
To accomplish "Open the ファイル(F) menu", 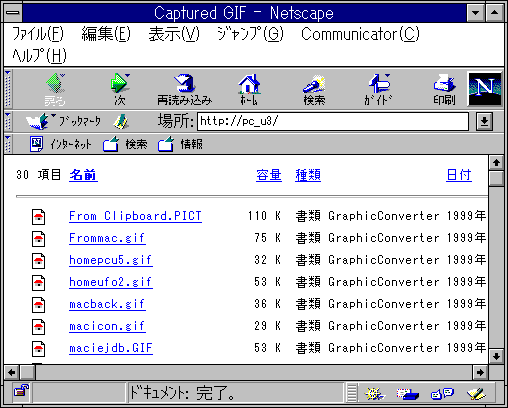I will [x=38, y=34].
